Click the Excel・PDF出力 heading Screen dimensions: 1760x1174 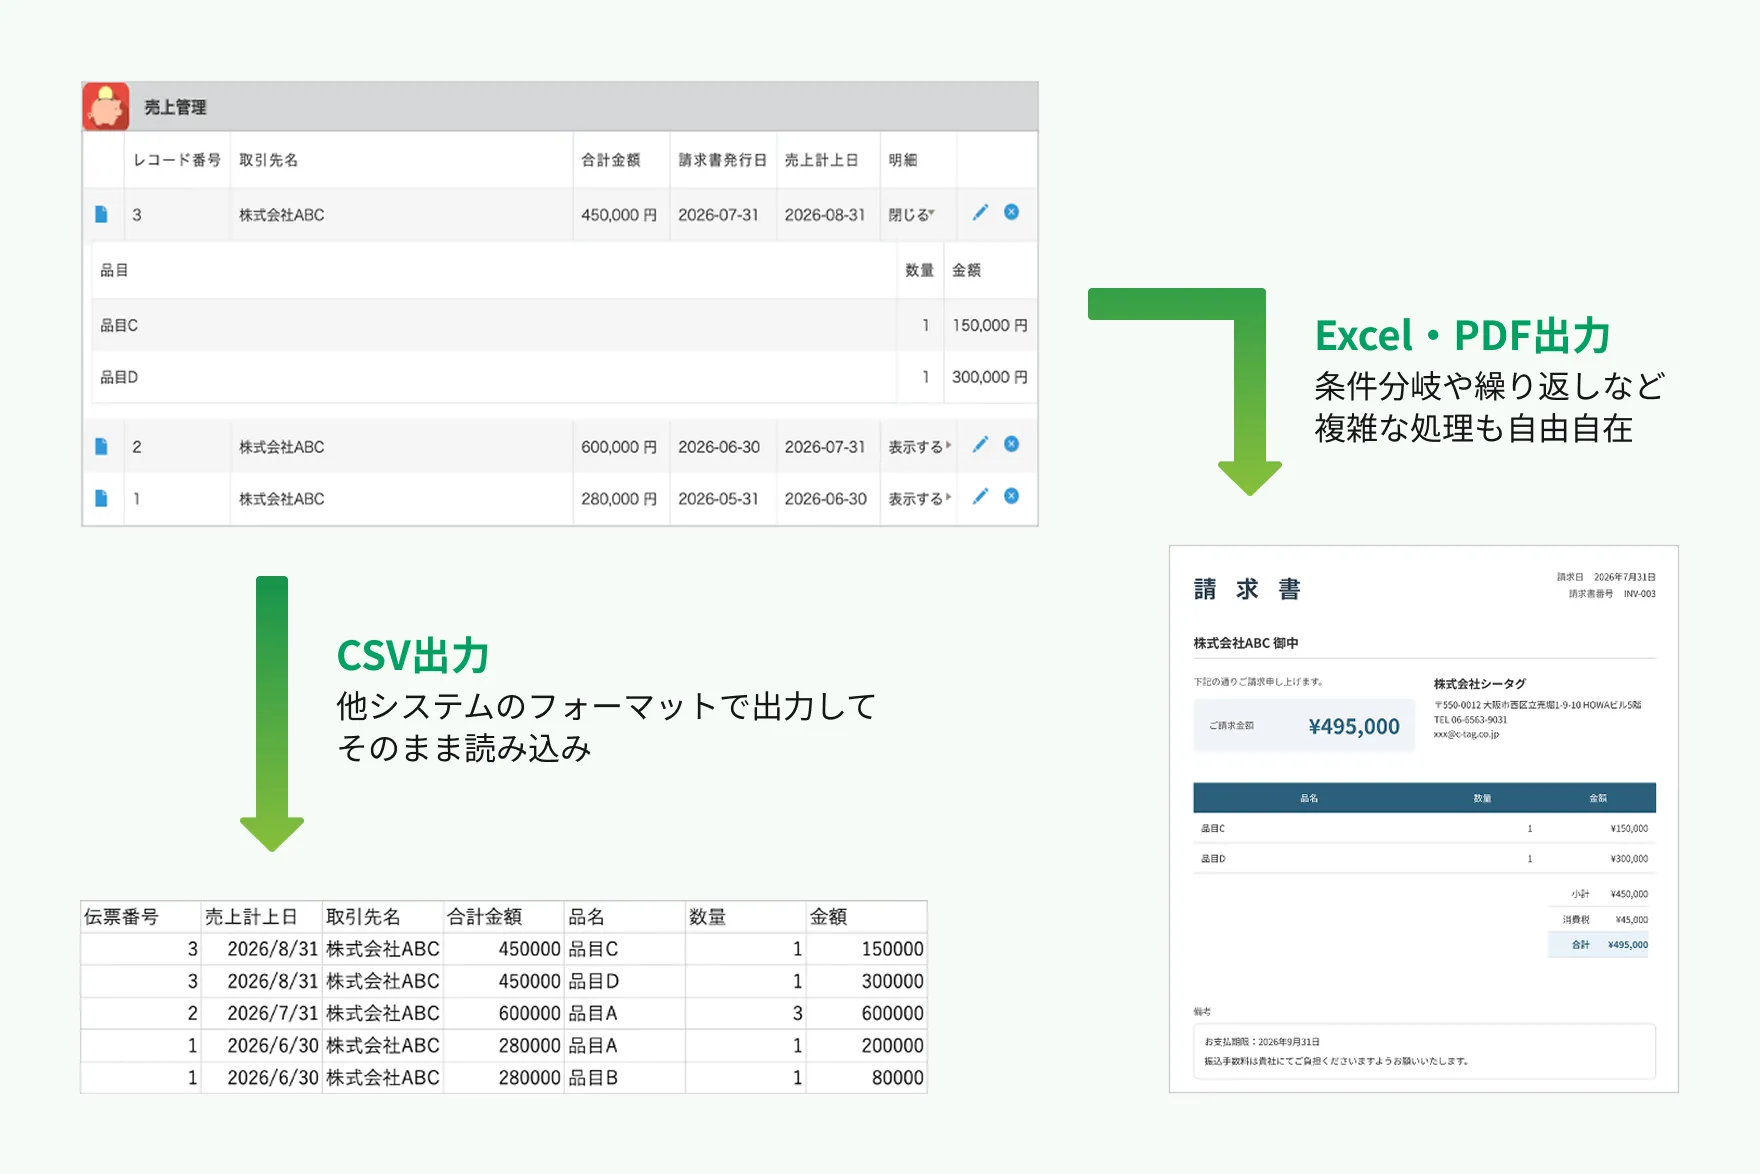tap(1462, 336)
